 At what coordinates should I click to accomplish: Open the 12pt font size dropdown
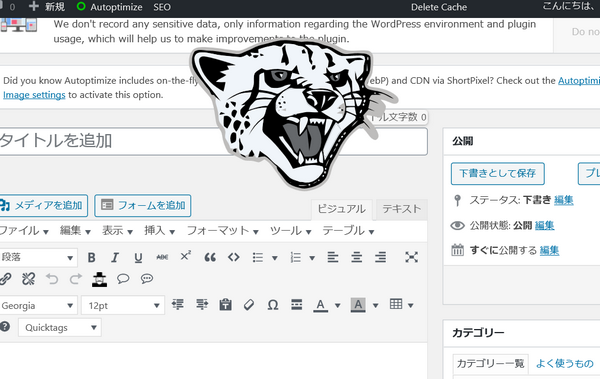tap(123, 305)
